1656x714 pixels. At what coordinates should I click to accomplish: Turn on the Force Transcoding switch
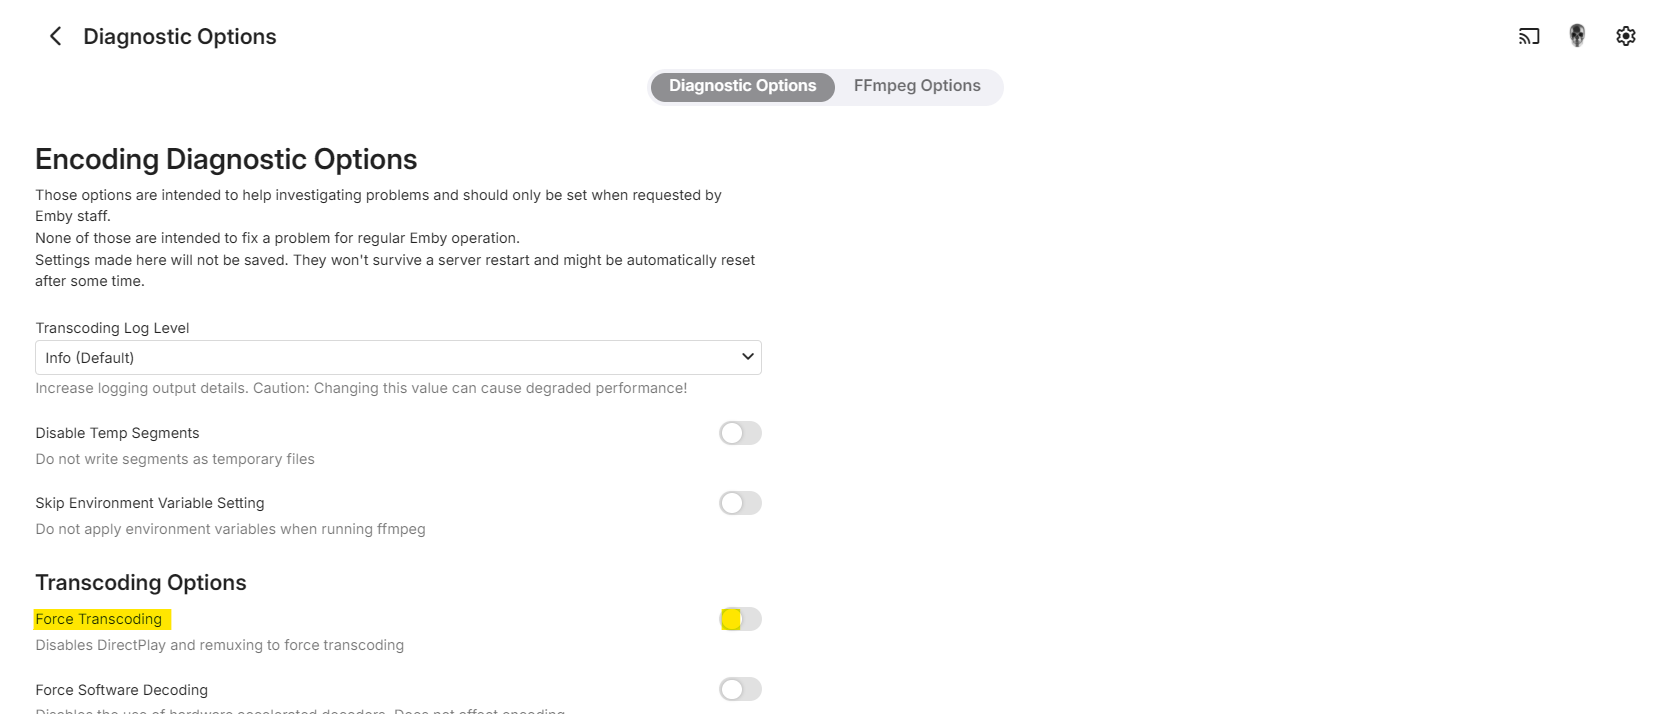(740, 619)
